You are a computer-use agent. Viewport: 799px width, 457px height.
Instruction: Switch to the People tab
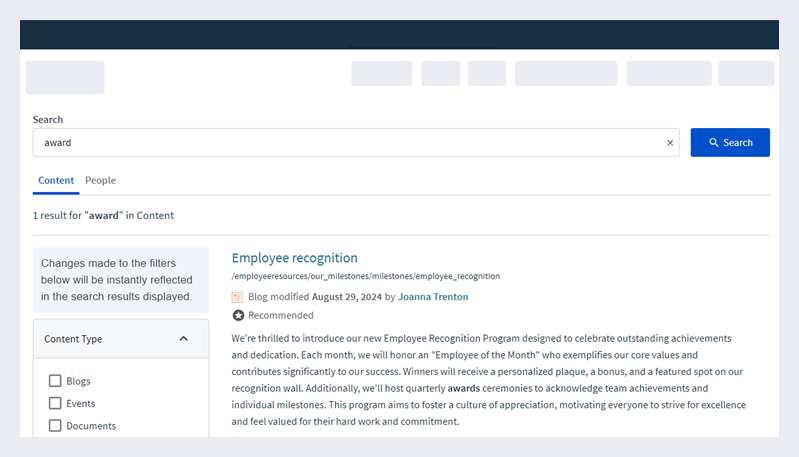point(100,180)
